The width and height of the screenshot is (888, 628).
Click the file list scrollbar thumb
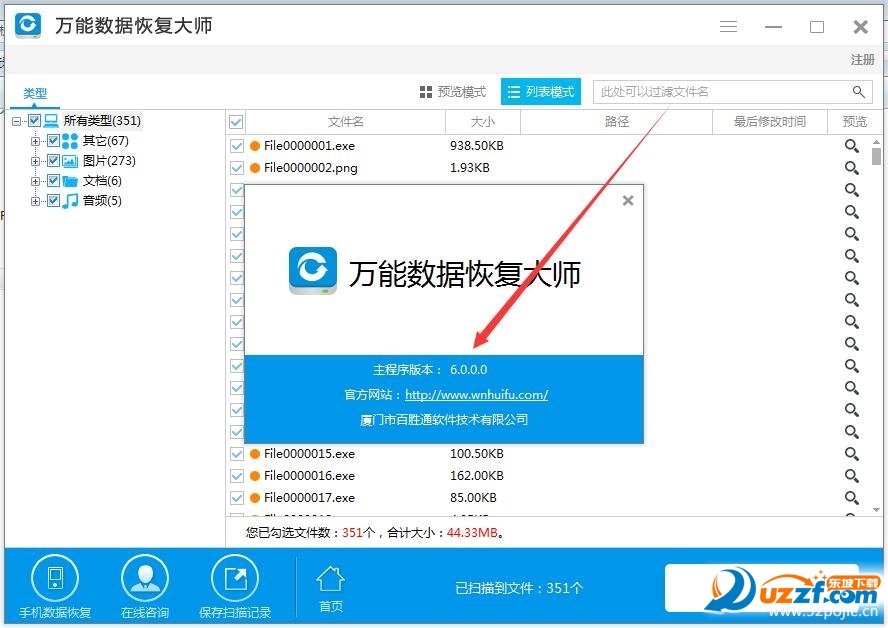pyautogui.click(x=876, y=156)
